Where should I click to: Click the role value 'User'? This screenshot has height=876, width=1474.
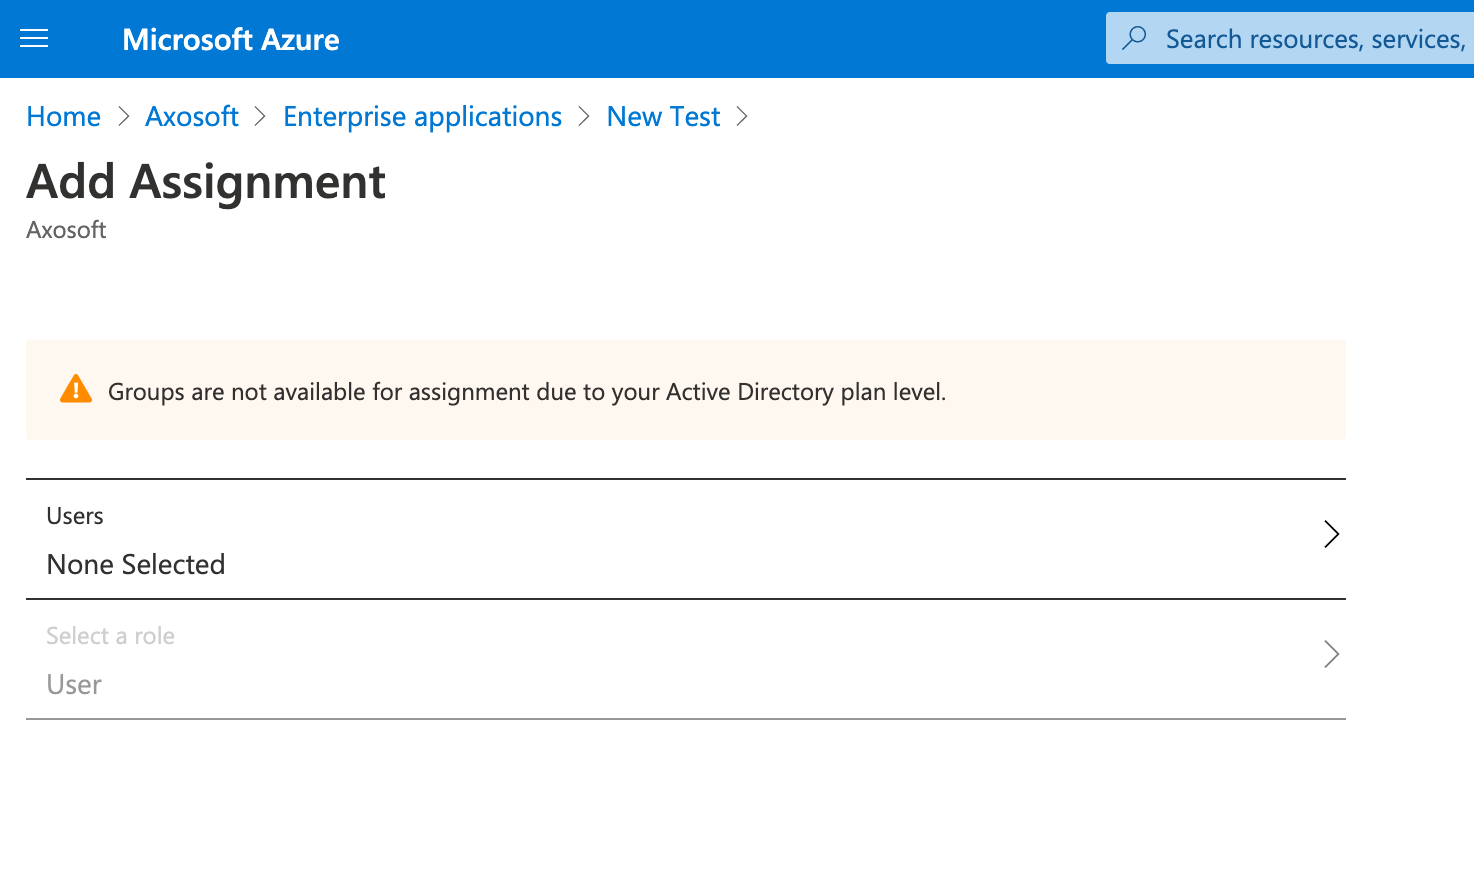click(x=74, y=685)
